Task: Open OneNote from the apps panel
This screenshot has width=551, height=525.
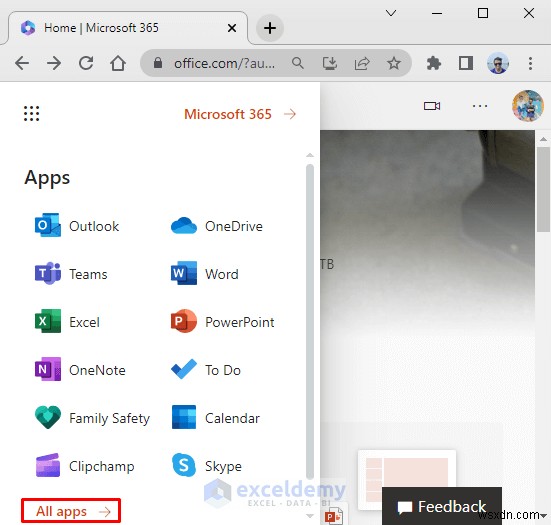Action: pyautogui.click(x=80, y=370)
